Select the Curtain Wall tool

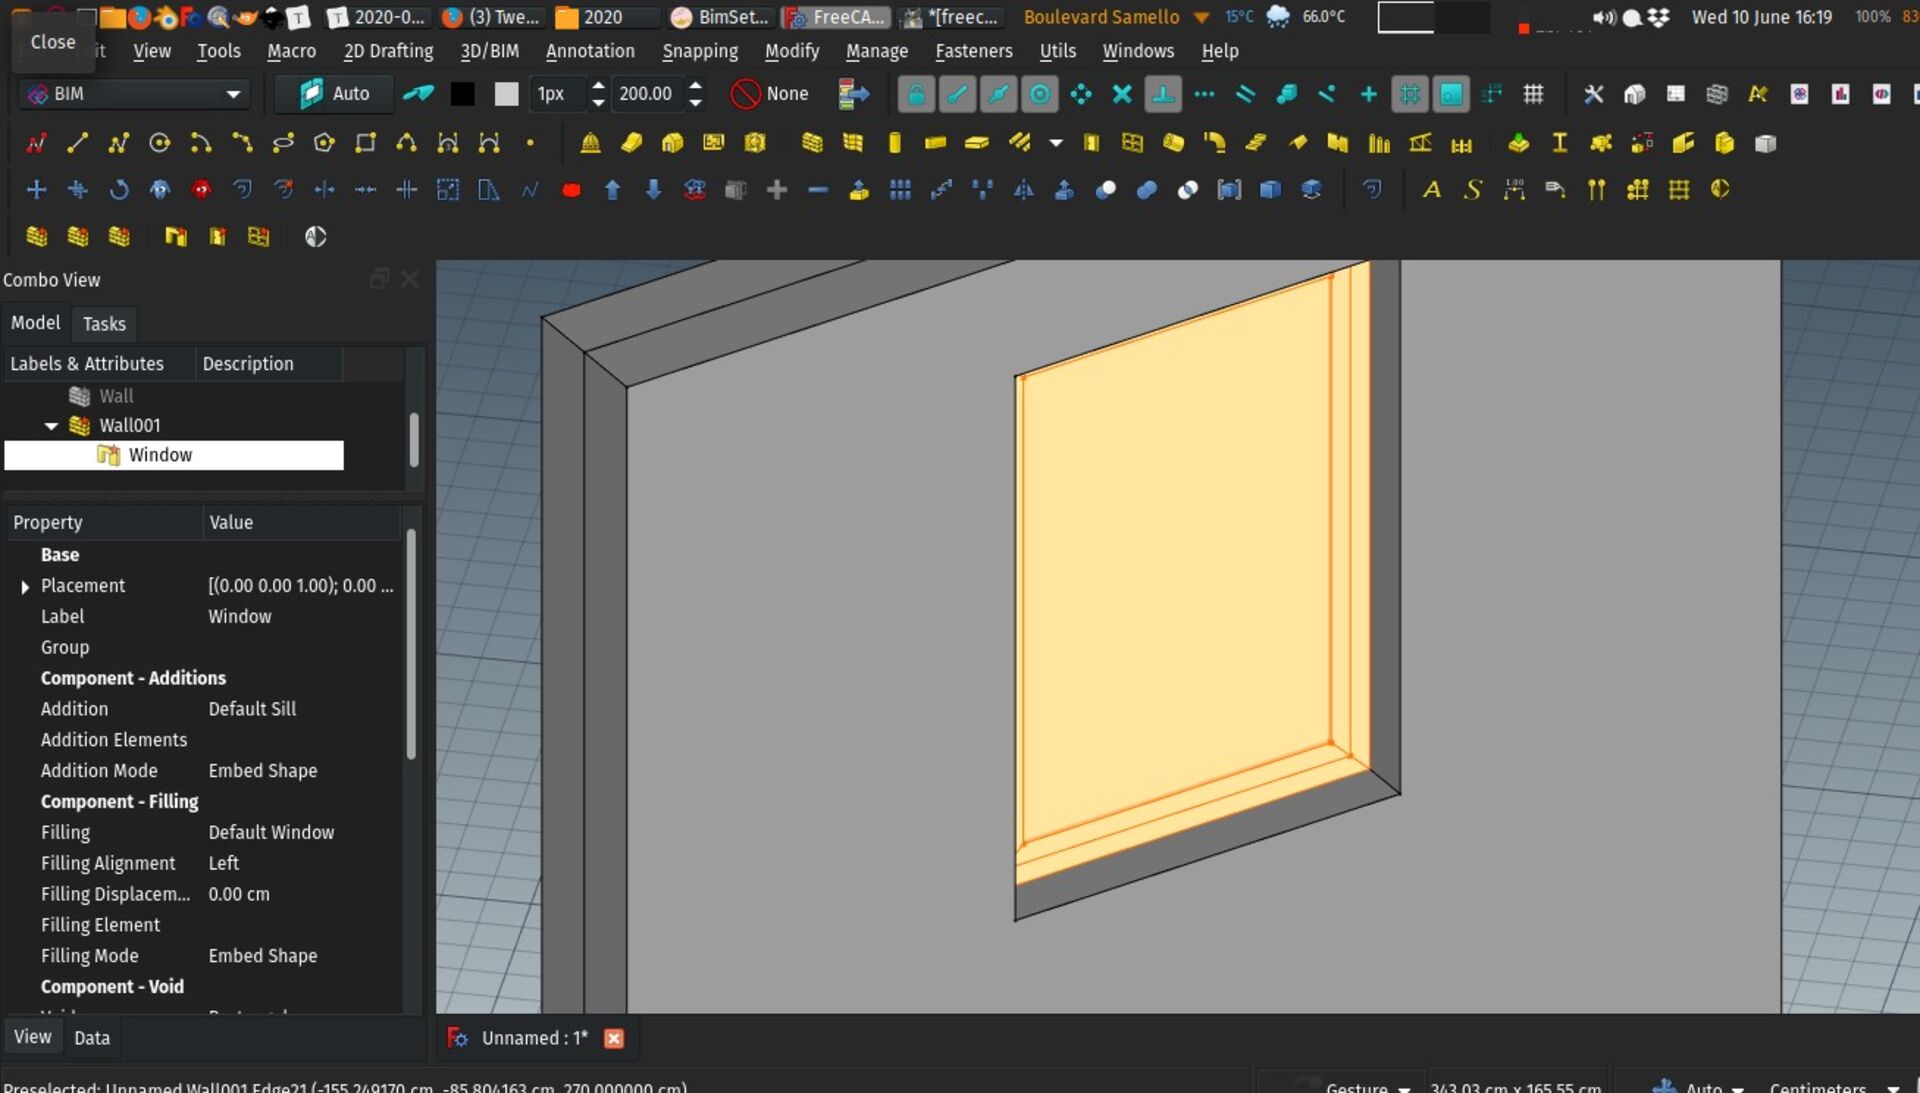[853, 143]
